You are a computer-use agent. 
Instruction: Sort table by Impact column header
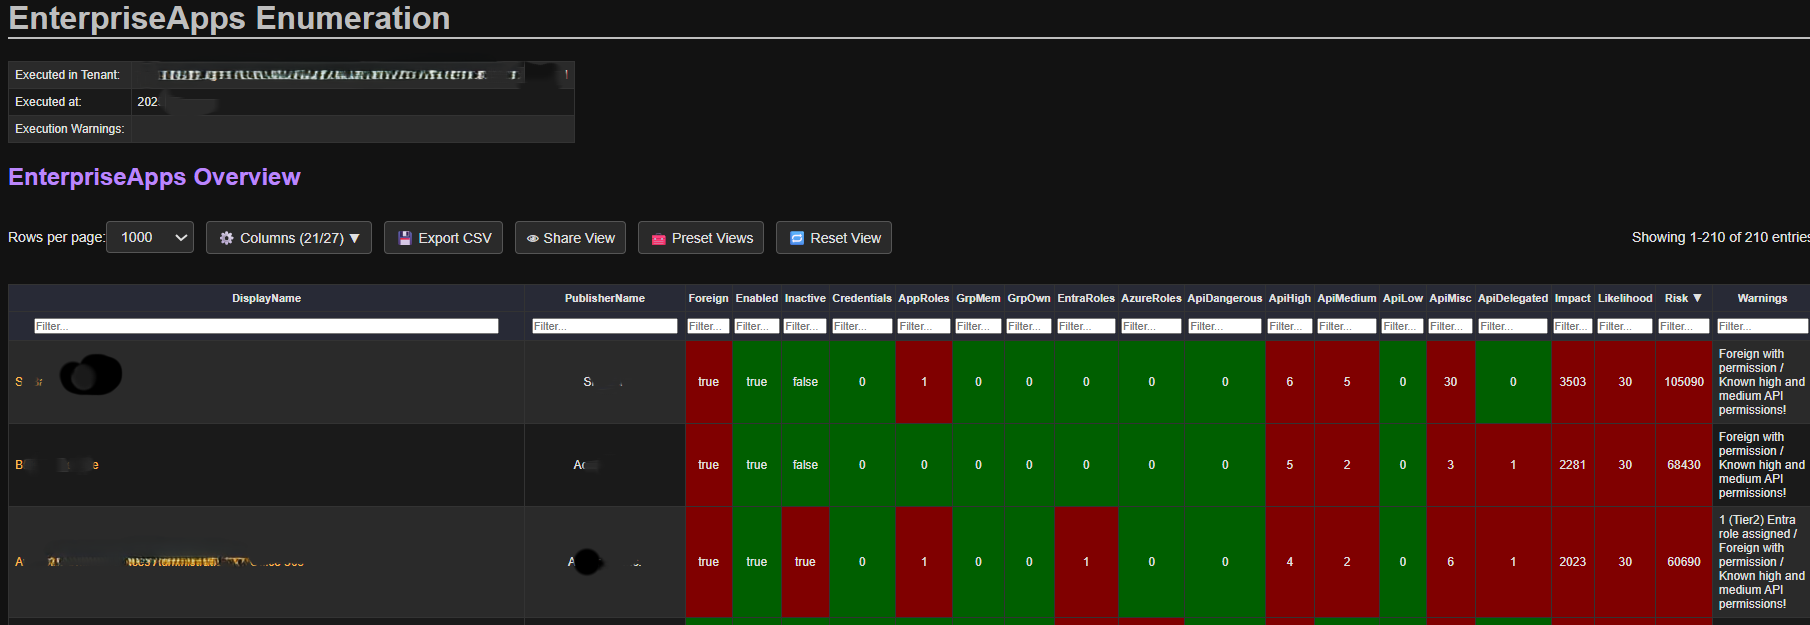click(1572, 298)
